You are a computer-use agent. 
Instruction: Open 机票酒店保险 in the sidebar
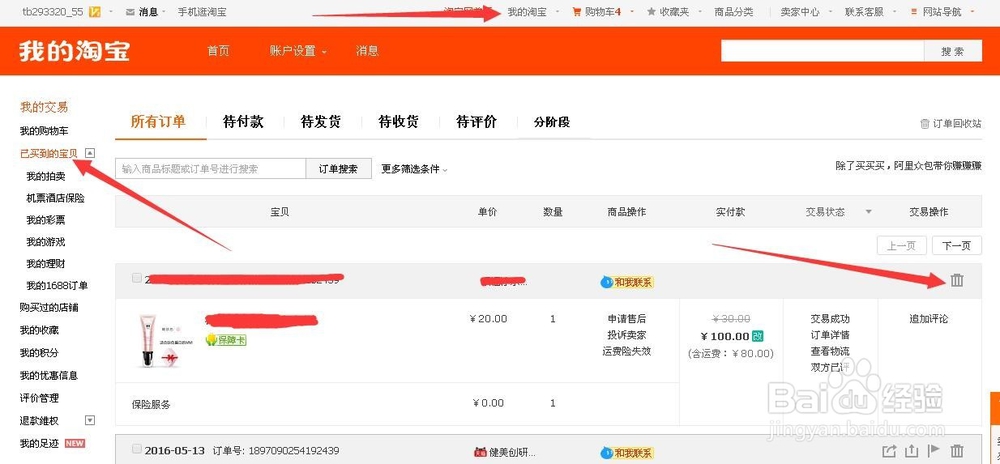click(55, 198)
